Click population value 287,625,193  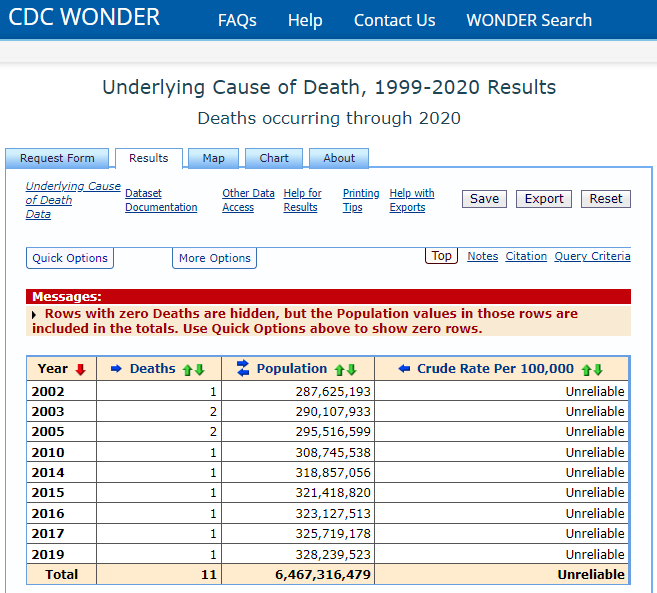(333, 391)
